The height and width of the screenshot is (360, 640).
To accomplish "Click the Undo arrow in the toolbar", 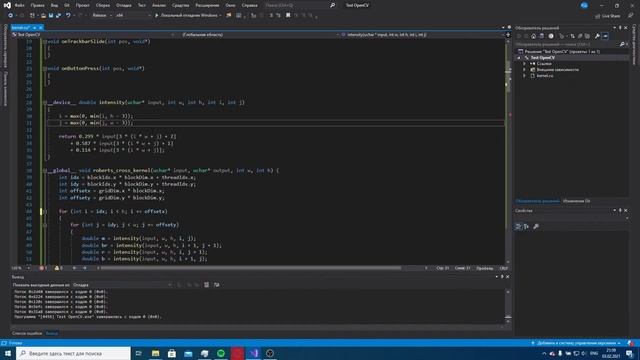I will tap(68, 16).
